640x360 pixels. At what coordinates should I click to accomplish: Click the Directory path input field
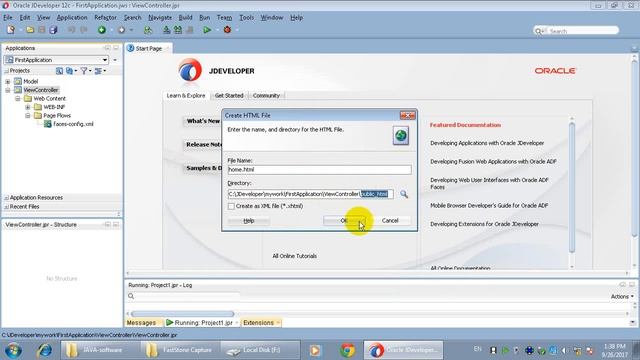point(311,194)
